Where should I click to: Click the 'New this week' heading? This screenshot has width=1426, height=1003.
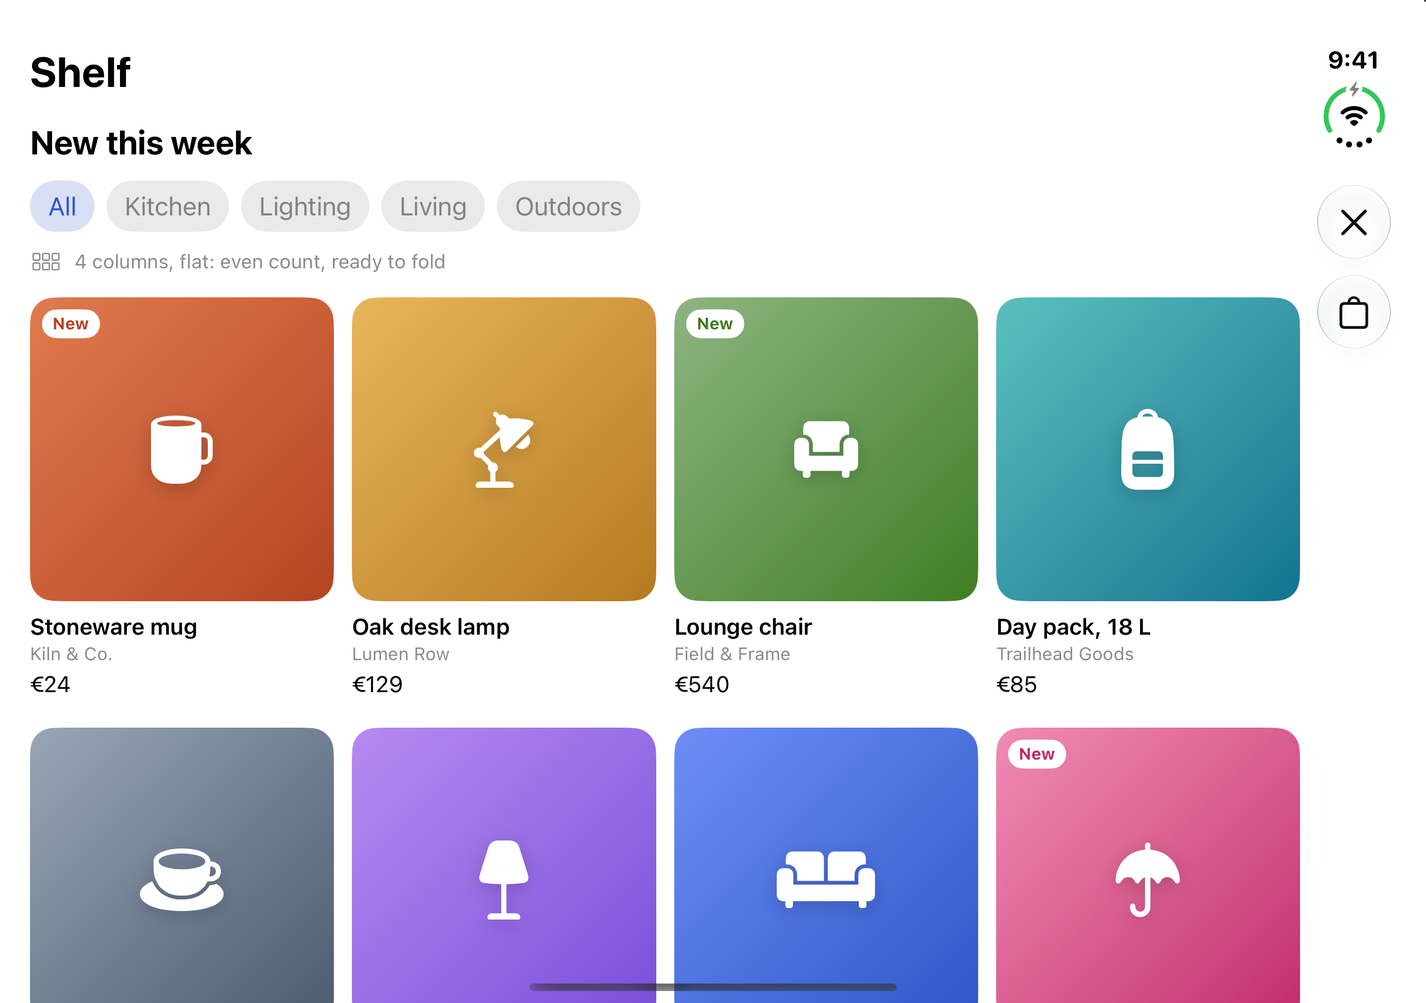tap(141, 143)
